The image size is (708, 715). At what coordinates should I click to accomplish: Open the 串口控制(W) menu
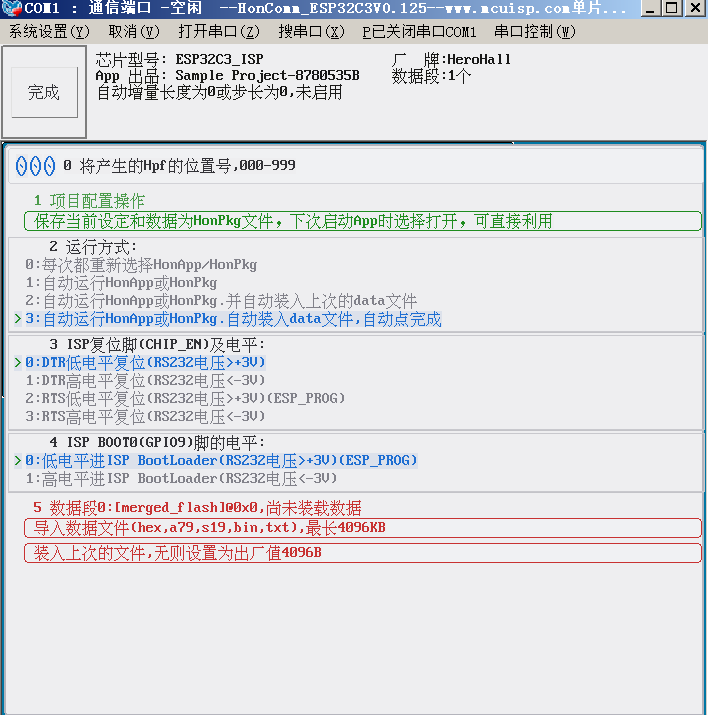click(x=535, y=31)
